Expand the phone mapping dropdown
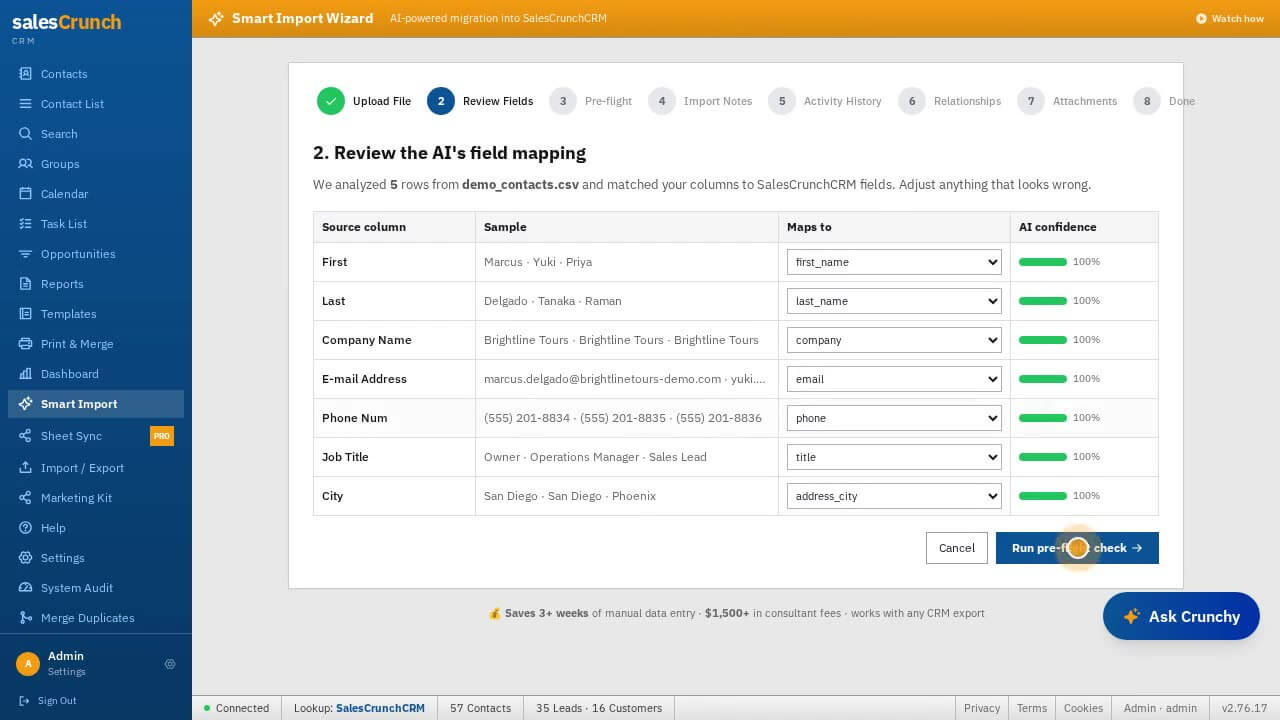 894,418
